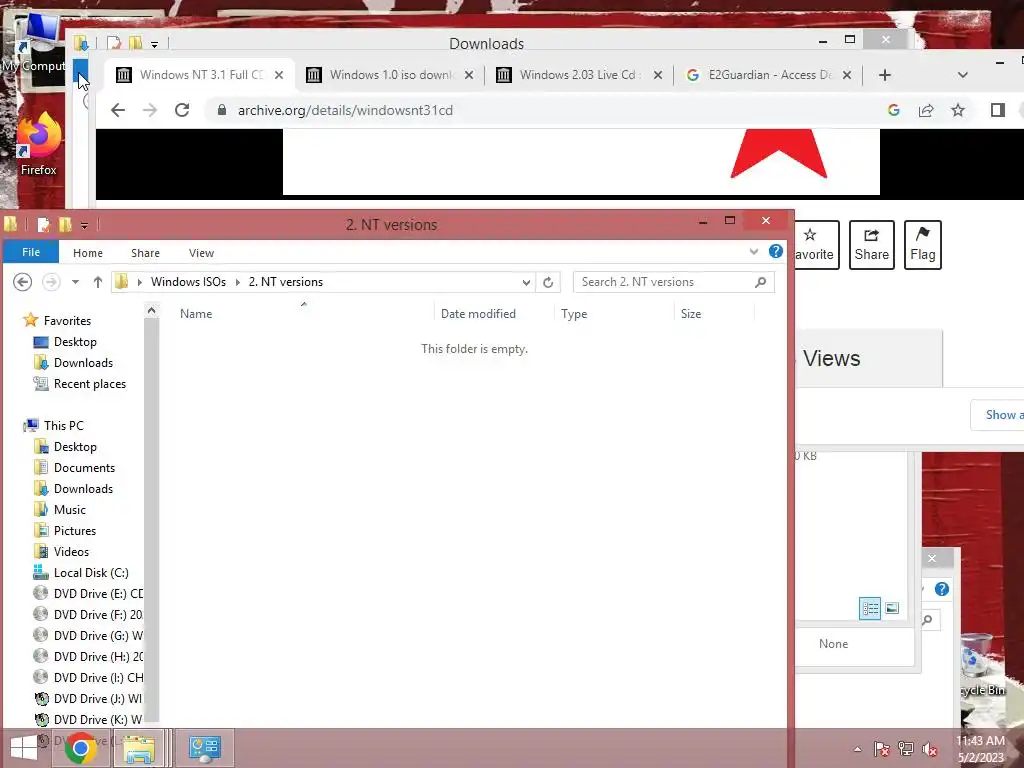Open the File menu in NT versions window
The image size is (1024, 768).
[31, 252]
